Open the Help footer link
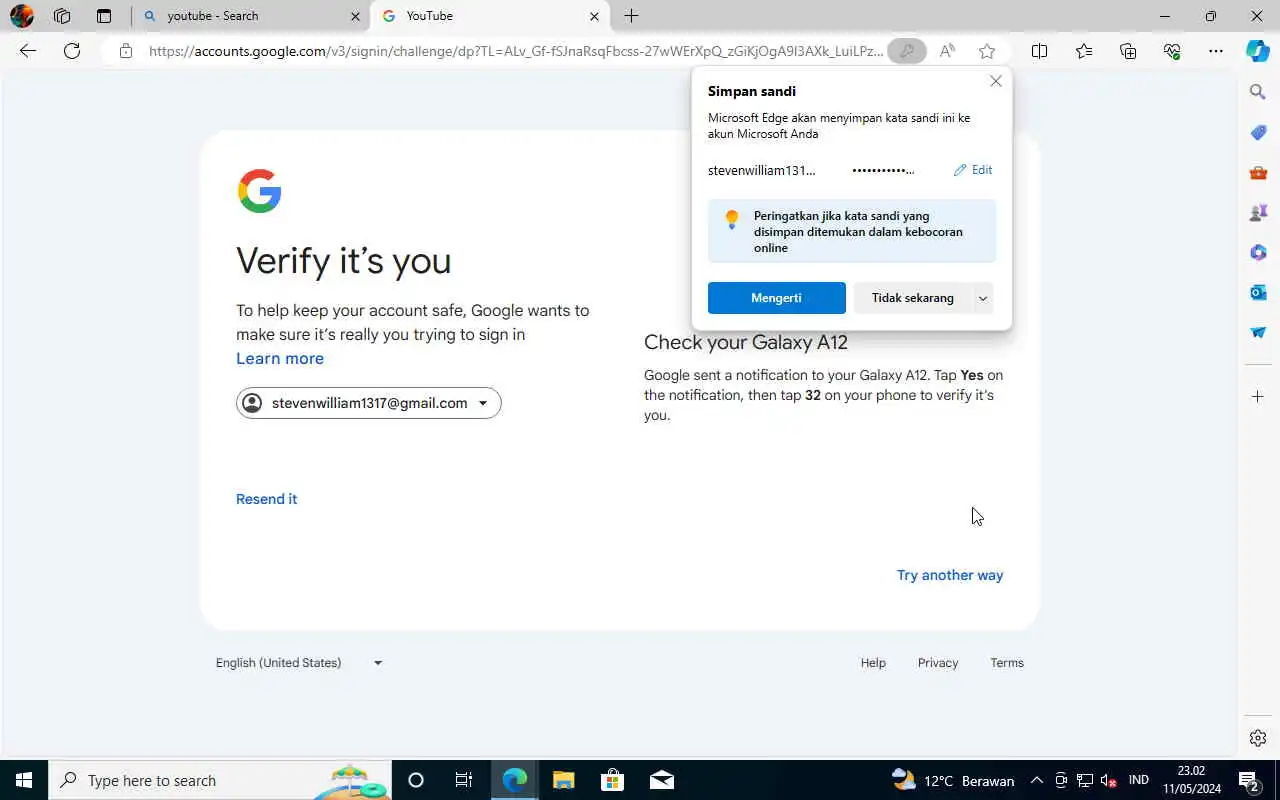Image resolution: width=1280 pixels, height=800 pixels. 873,663
